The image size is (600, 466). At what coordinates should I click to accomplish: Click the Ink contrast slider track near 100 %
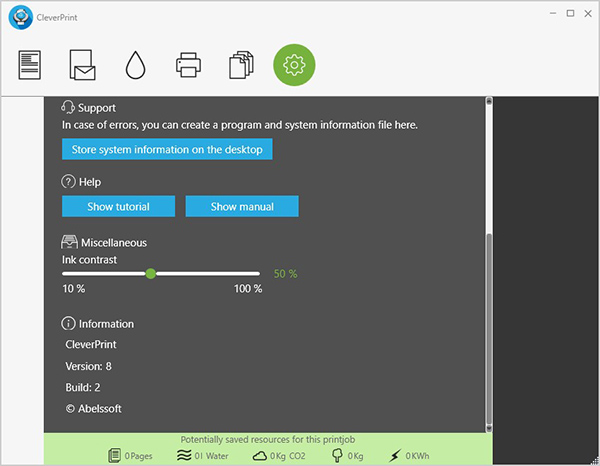[257, 274]
